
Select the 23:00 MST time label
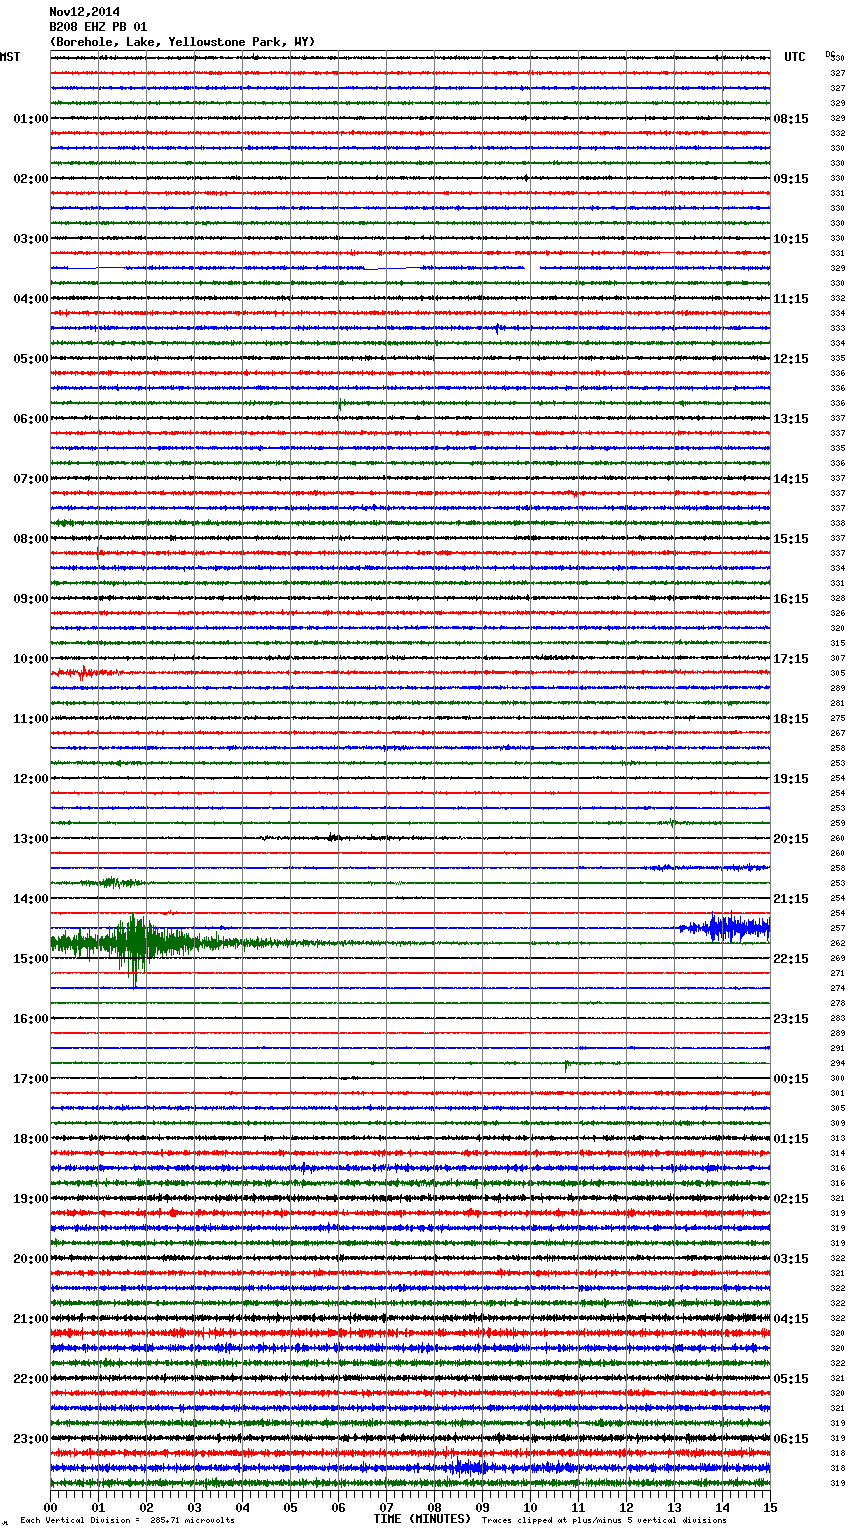[31, 1439]
